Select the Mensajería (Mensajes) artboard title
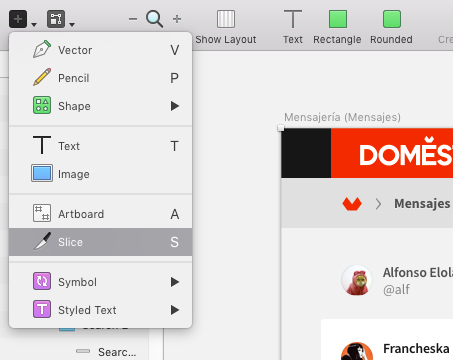 342,117
